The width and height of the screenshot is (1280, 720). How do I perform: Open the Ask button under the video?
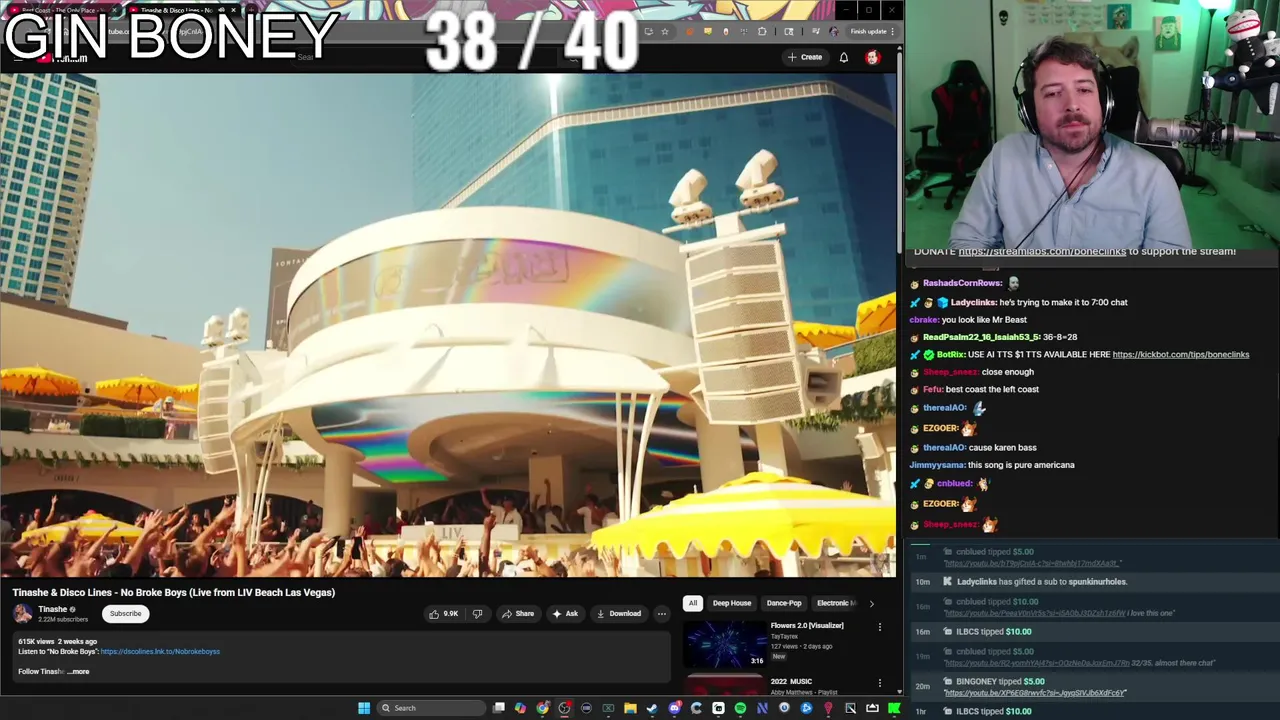565,614
